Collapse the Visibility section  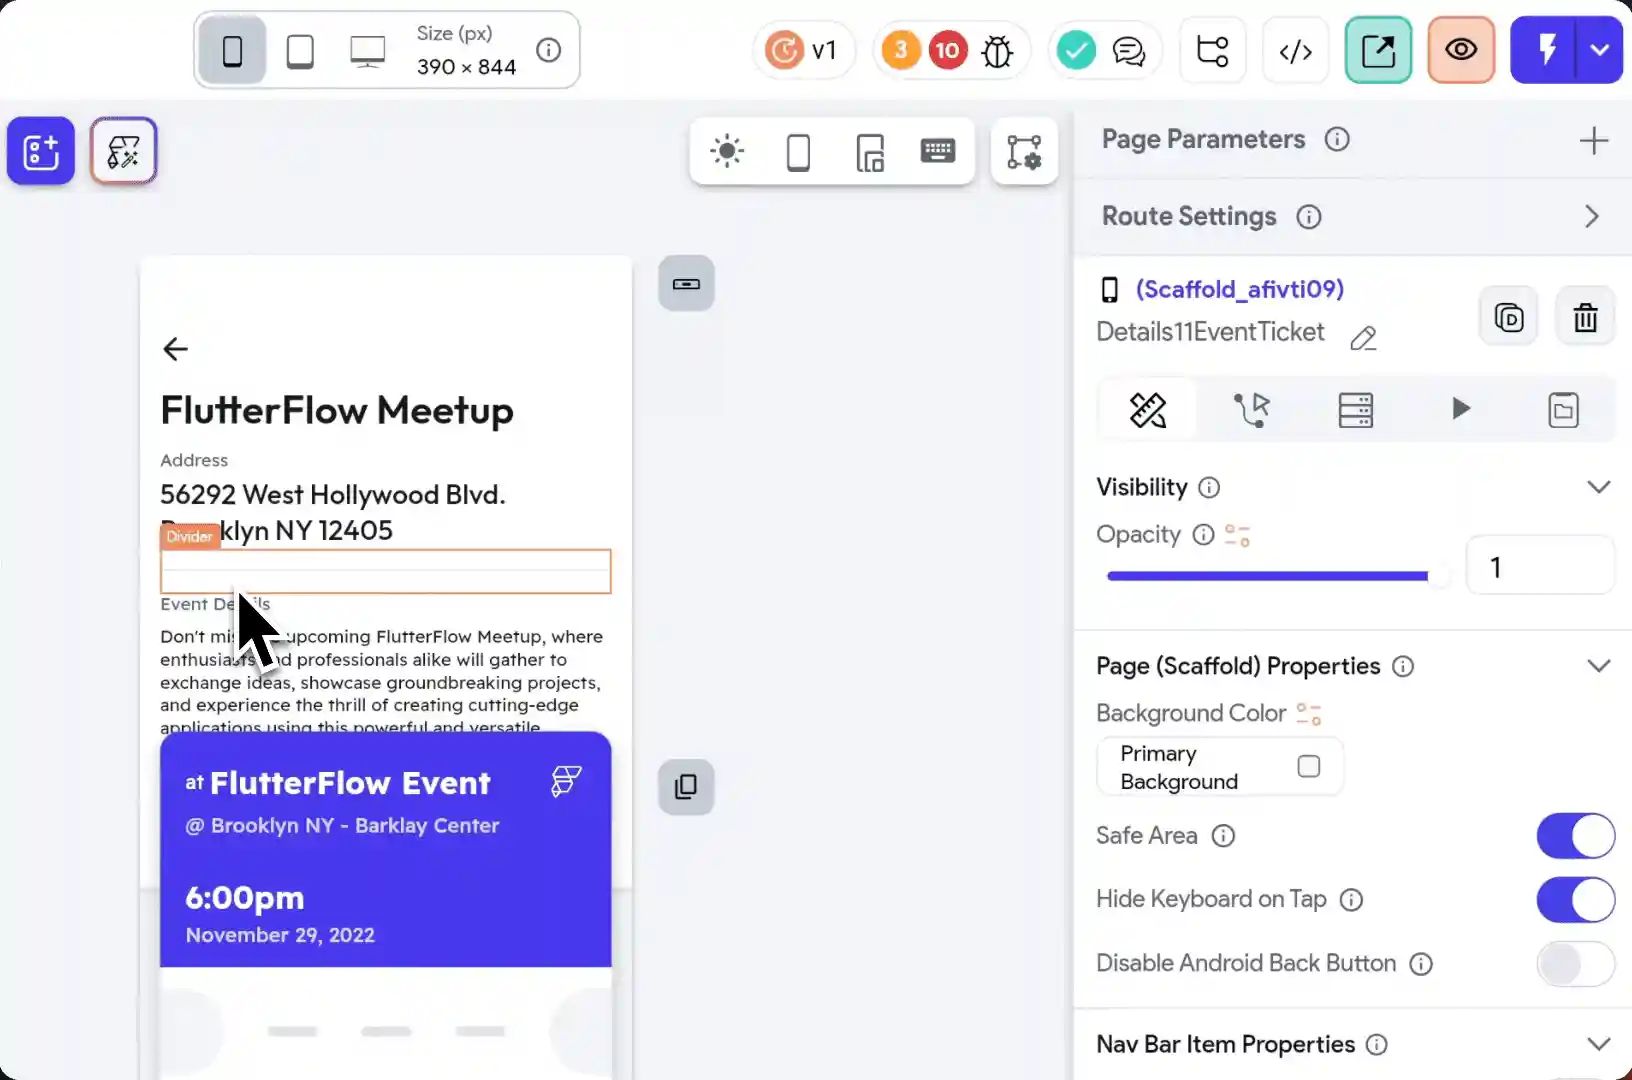[x=1598, y=487]
